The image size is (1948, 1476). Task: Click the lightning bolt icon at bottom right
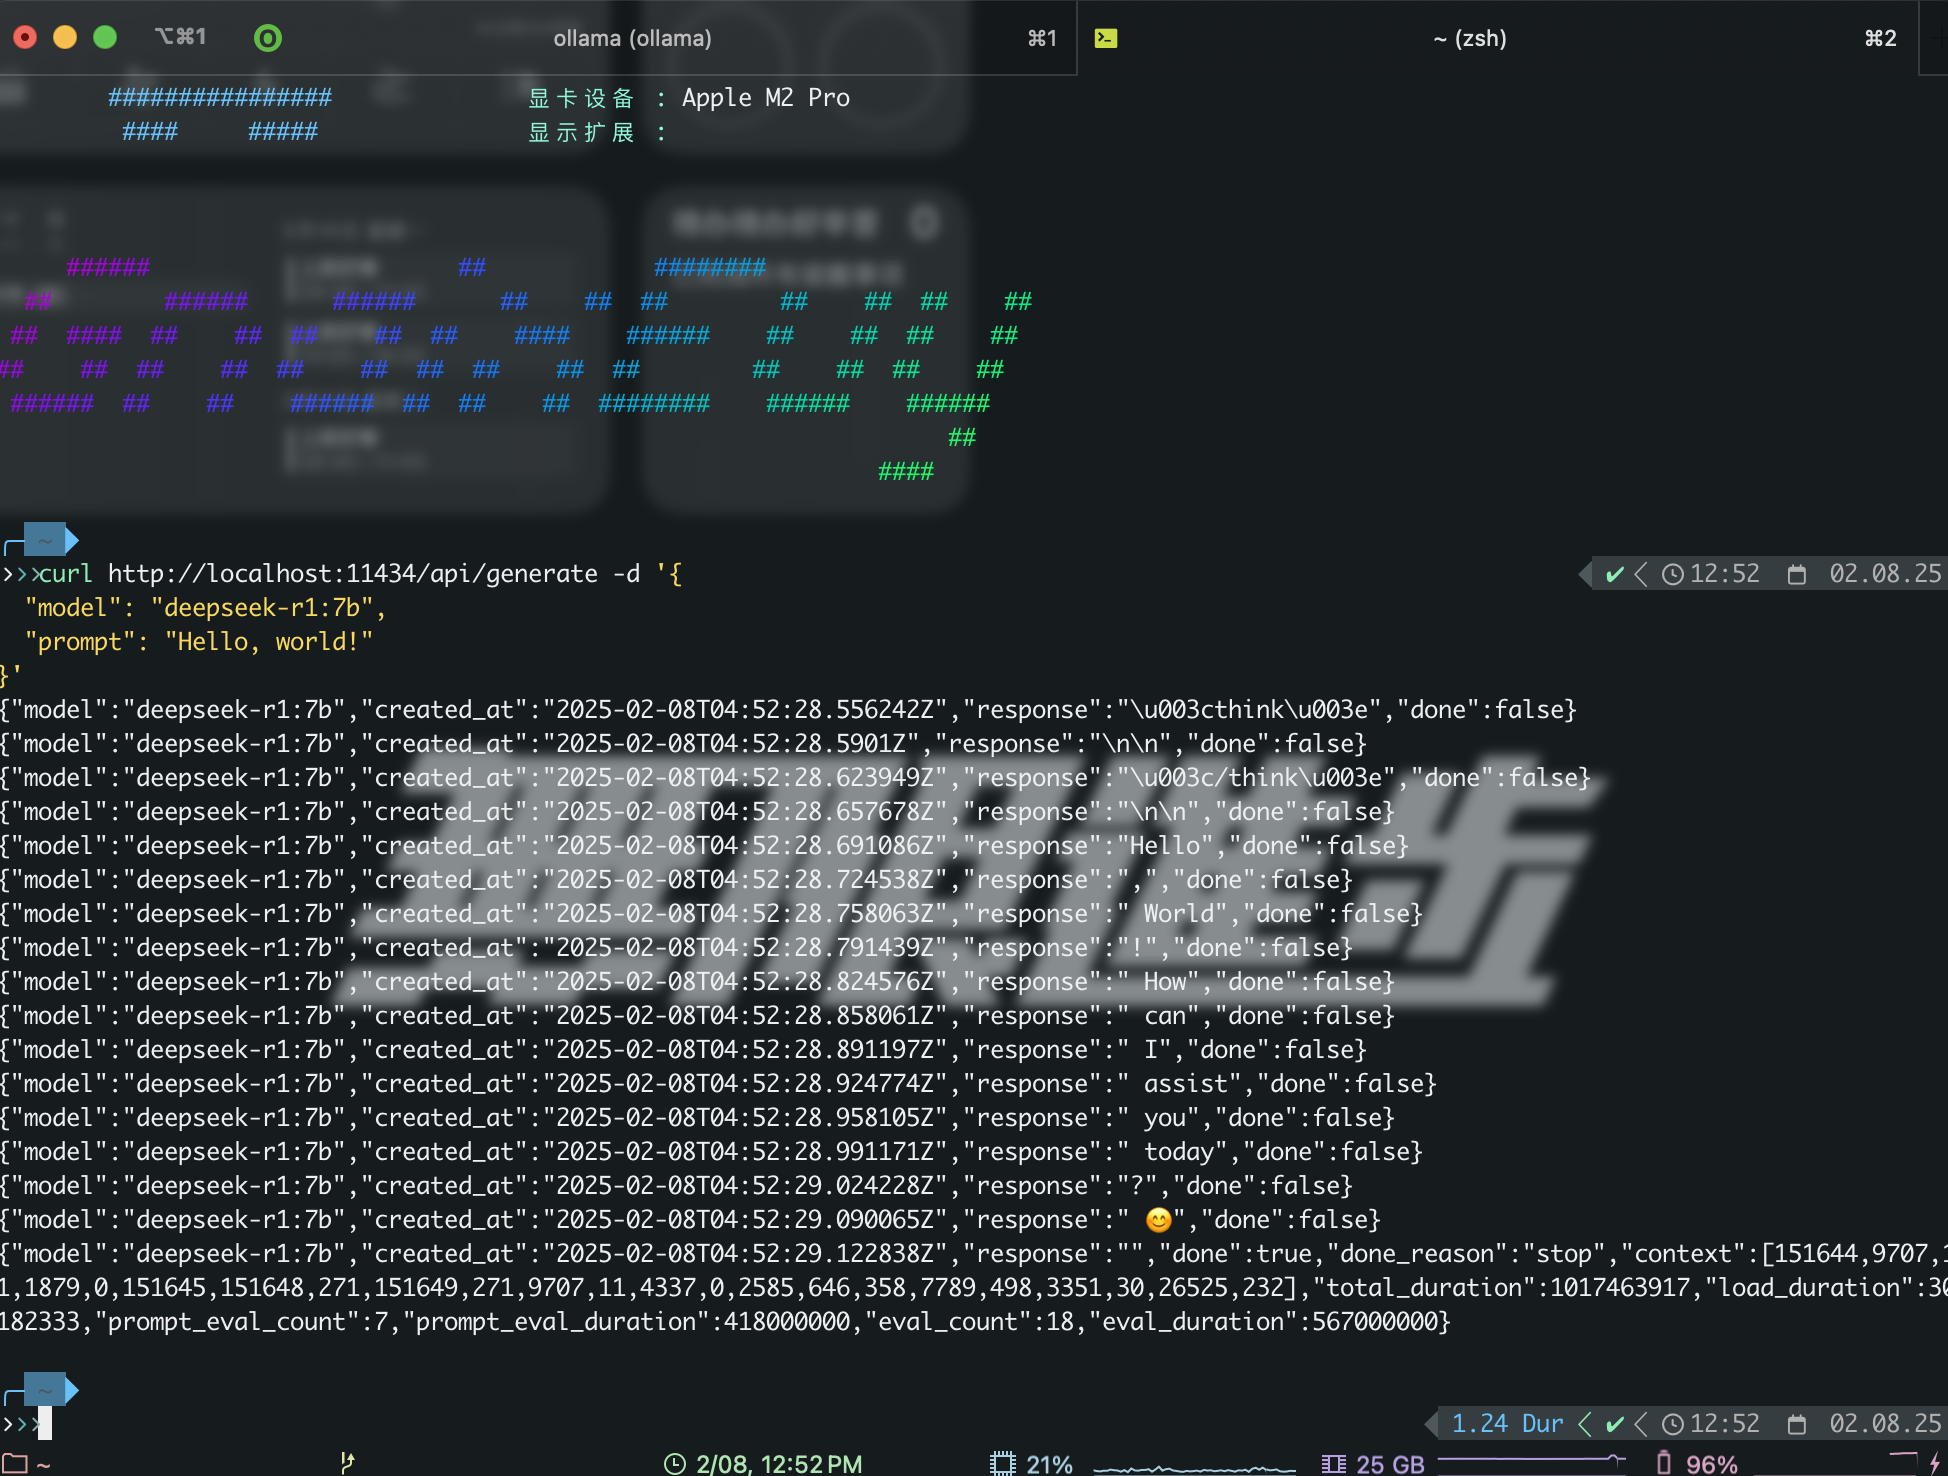(x=1933, y=1462)
